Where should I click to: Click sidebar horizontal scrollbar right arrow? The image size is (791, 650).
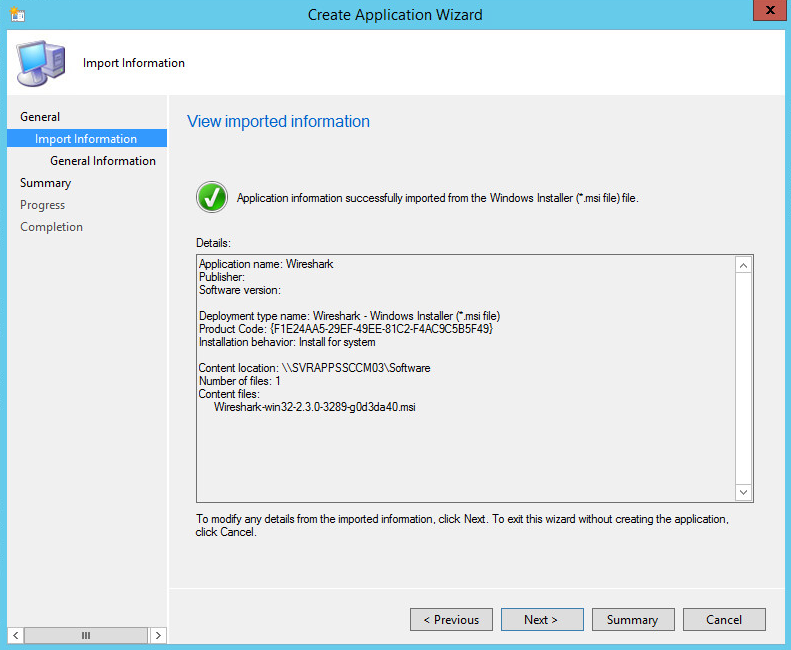tap(158, 635)
